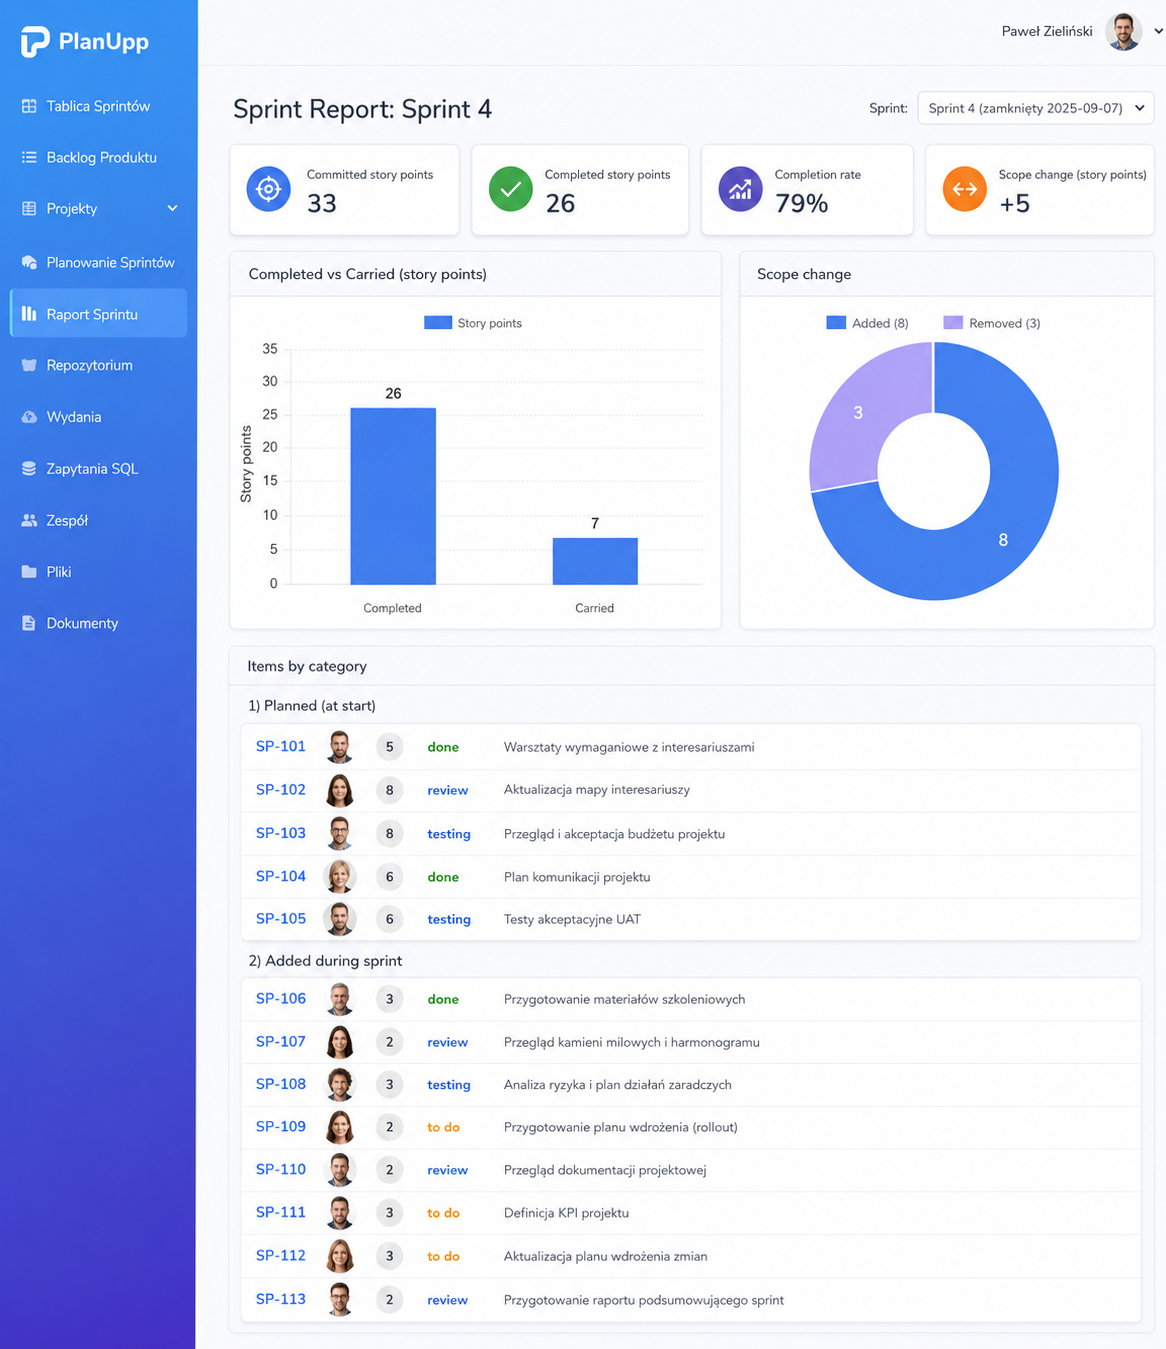The height and width of the screenshot is (1349, 1166).
Task: Click the assignee avatar on SP-108
Action: coord(340,1084)
